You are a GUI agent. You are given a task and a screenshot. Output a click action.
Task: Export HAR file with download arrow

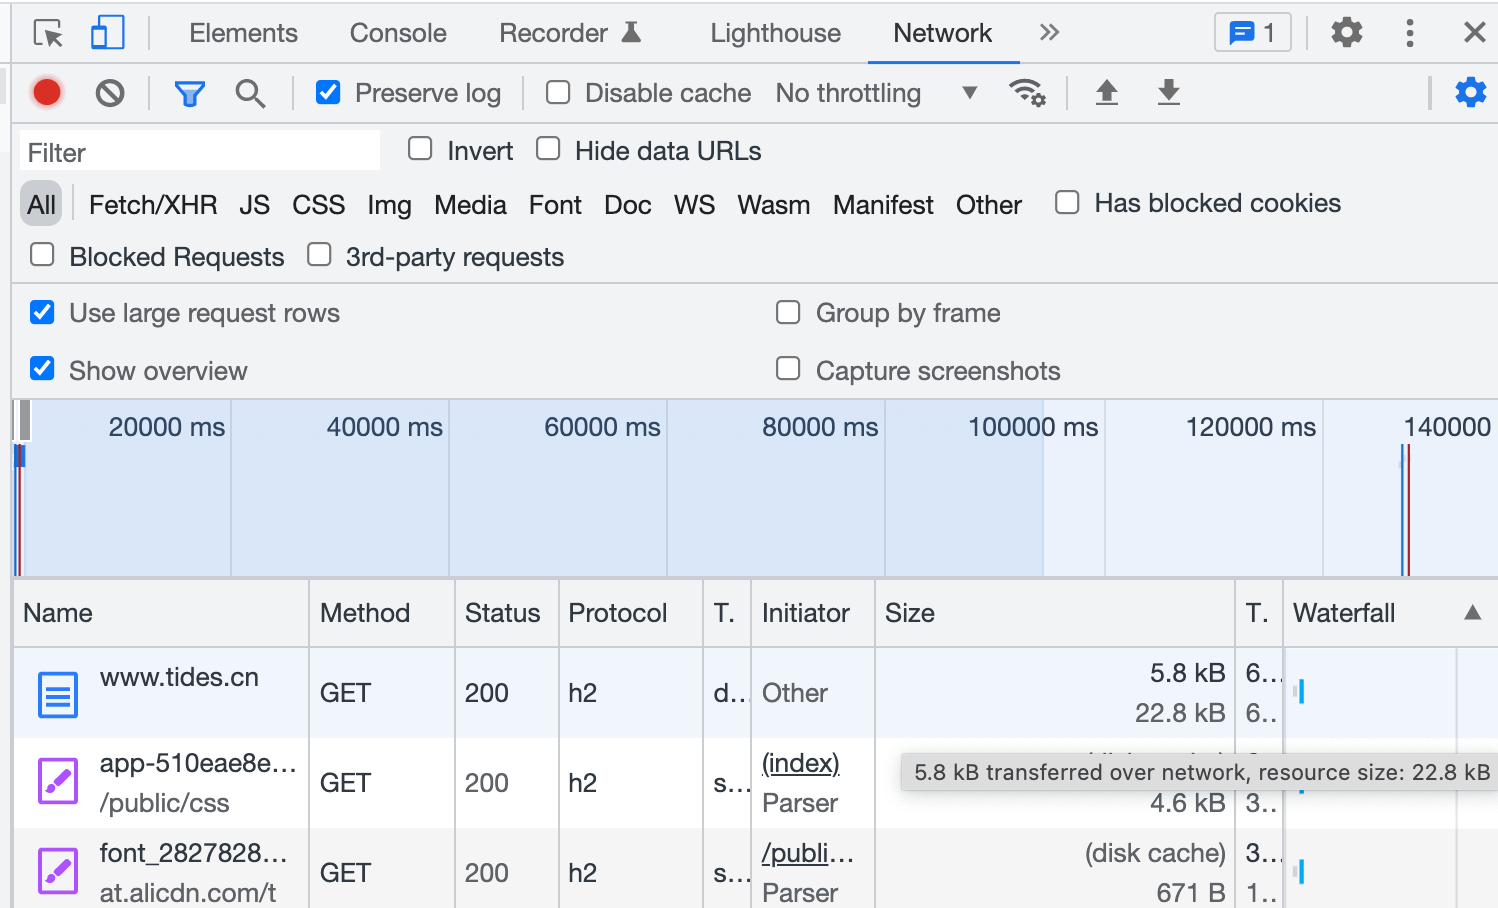pyautogui.click(x=1168, y=93)
